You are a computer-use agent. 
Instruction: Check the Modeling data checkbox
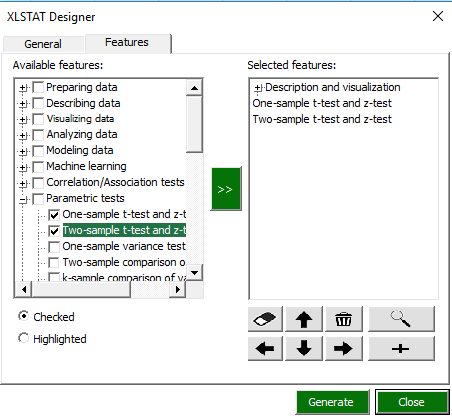point(38,151)
